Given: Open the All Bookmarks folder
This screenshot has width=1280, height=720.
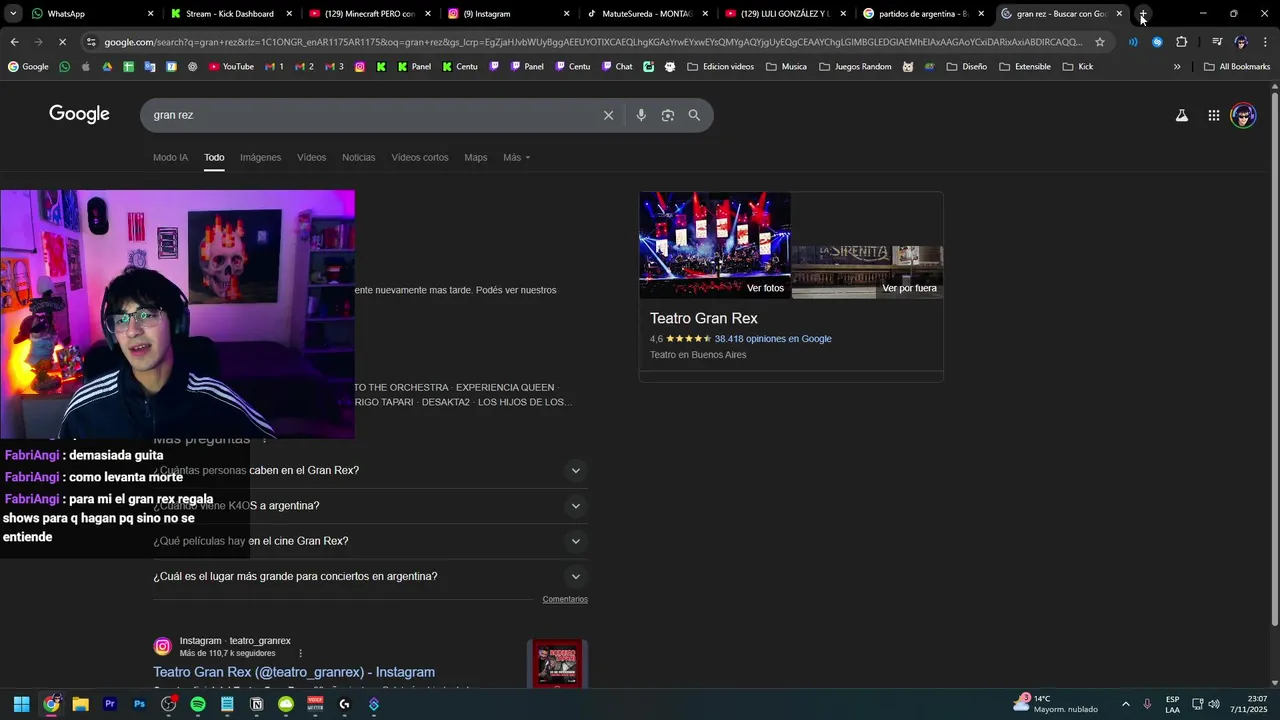Looking at the screenshot, I should [x=1237, y=67].
